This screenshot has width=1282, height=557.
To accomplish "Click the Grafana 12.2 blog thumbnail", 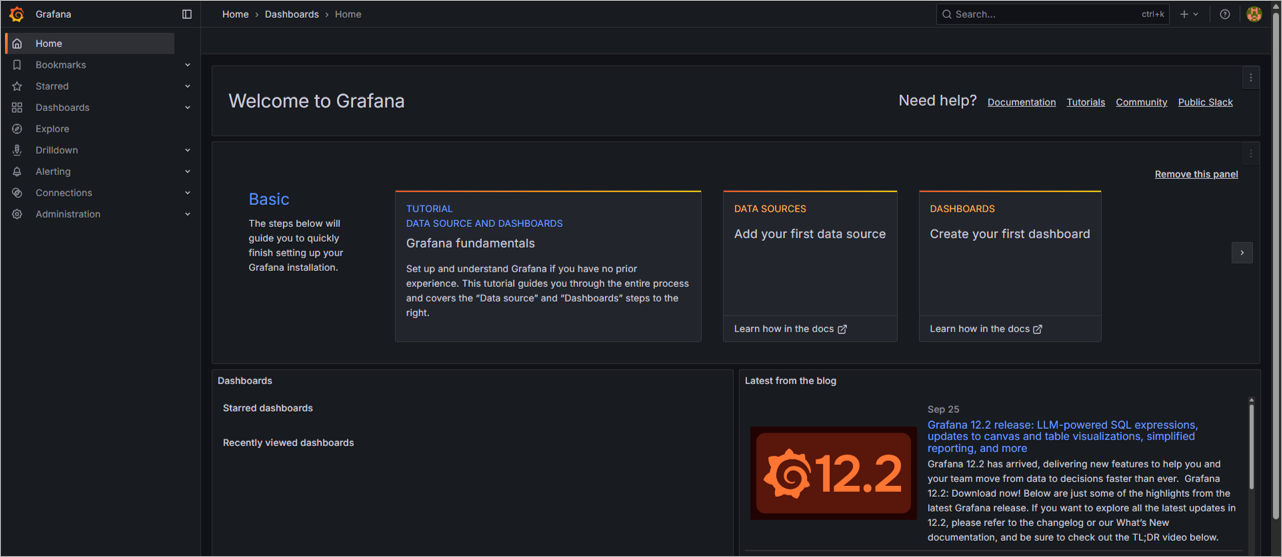I will [833, 473].
